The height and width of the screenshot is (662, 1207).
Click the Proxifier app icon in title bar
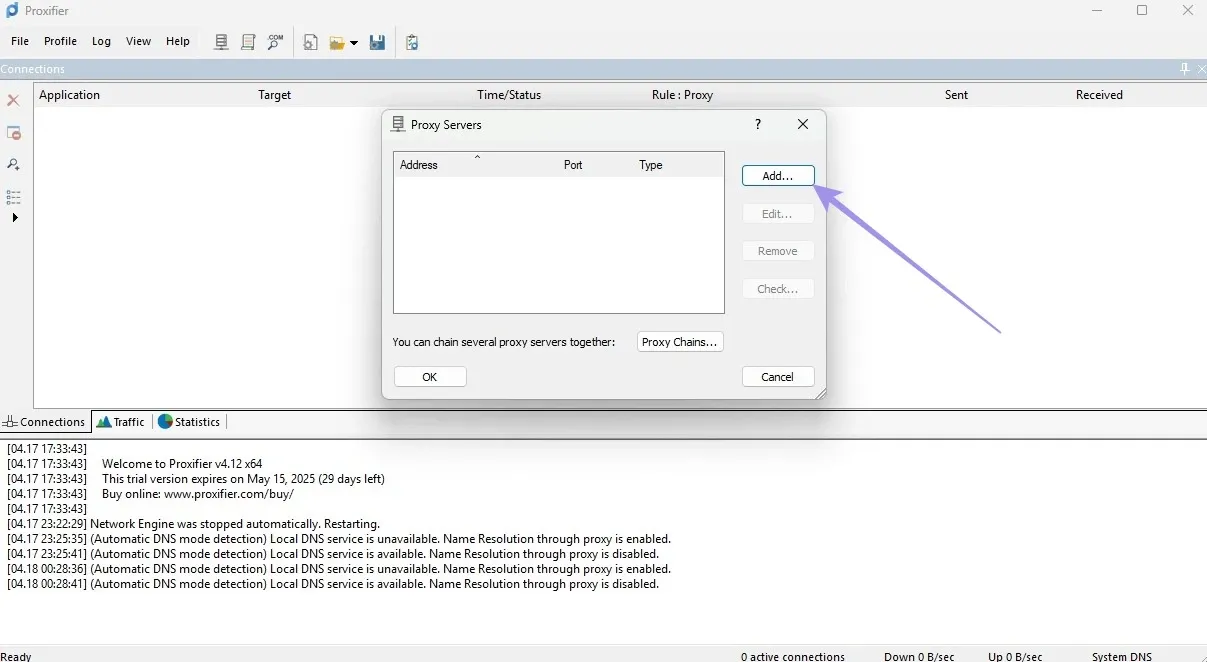tap(12, 11)
